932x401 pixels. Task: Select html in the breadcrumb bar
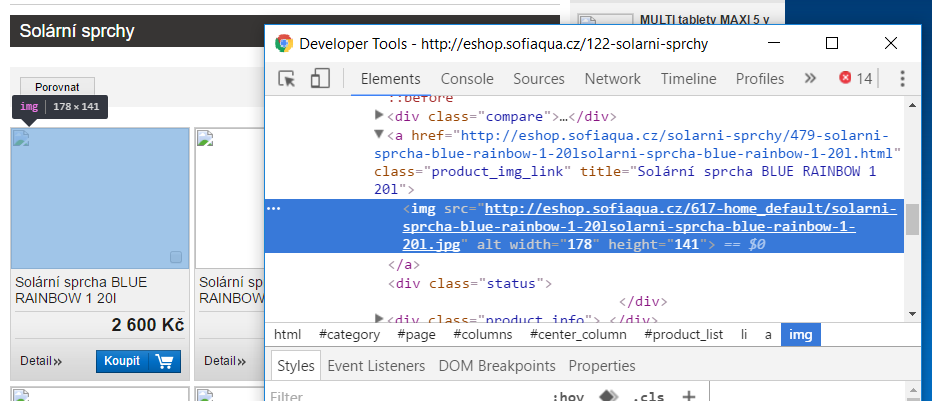point(288,334)
